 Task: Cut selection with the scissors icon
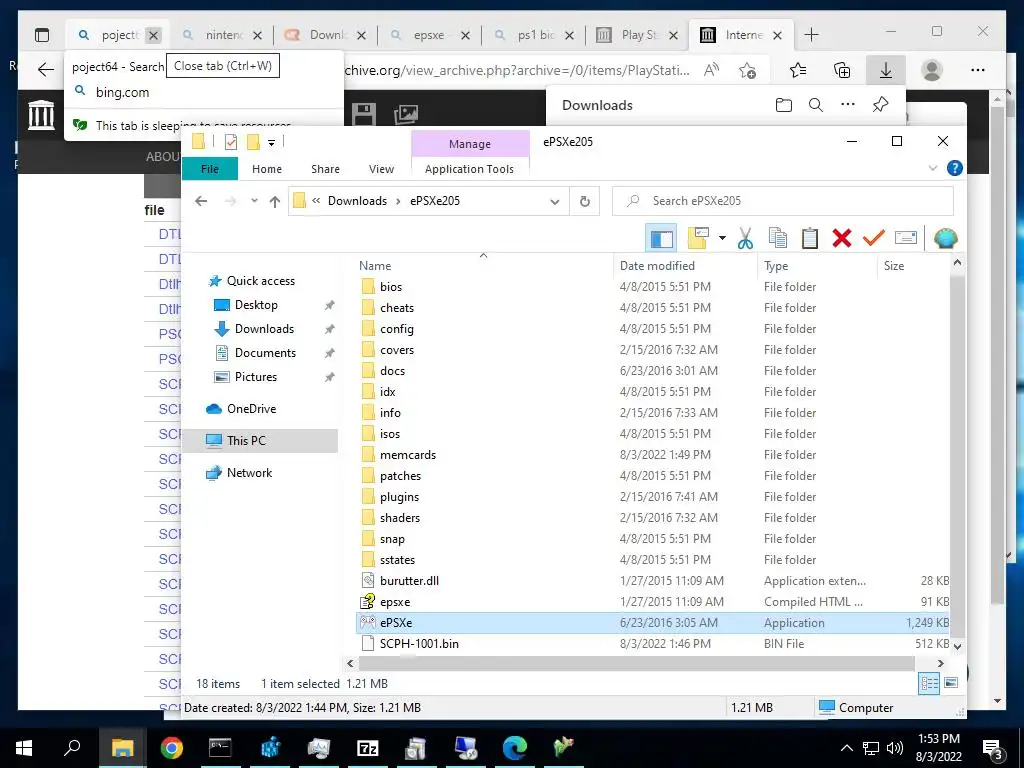tap(745, 238)
